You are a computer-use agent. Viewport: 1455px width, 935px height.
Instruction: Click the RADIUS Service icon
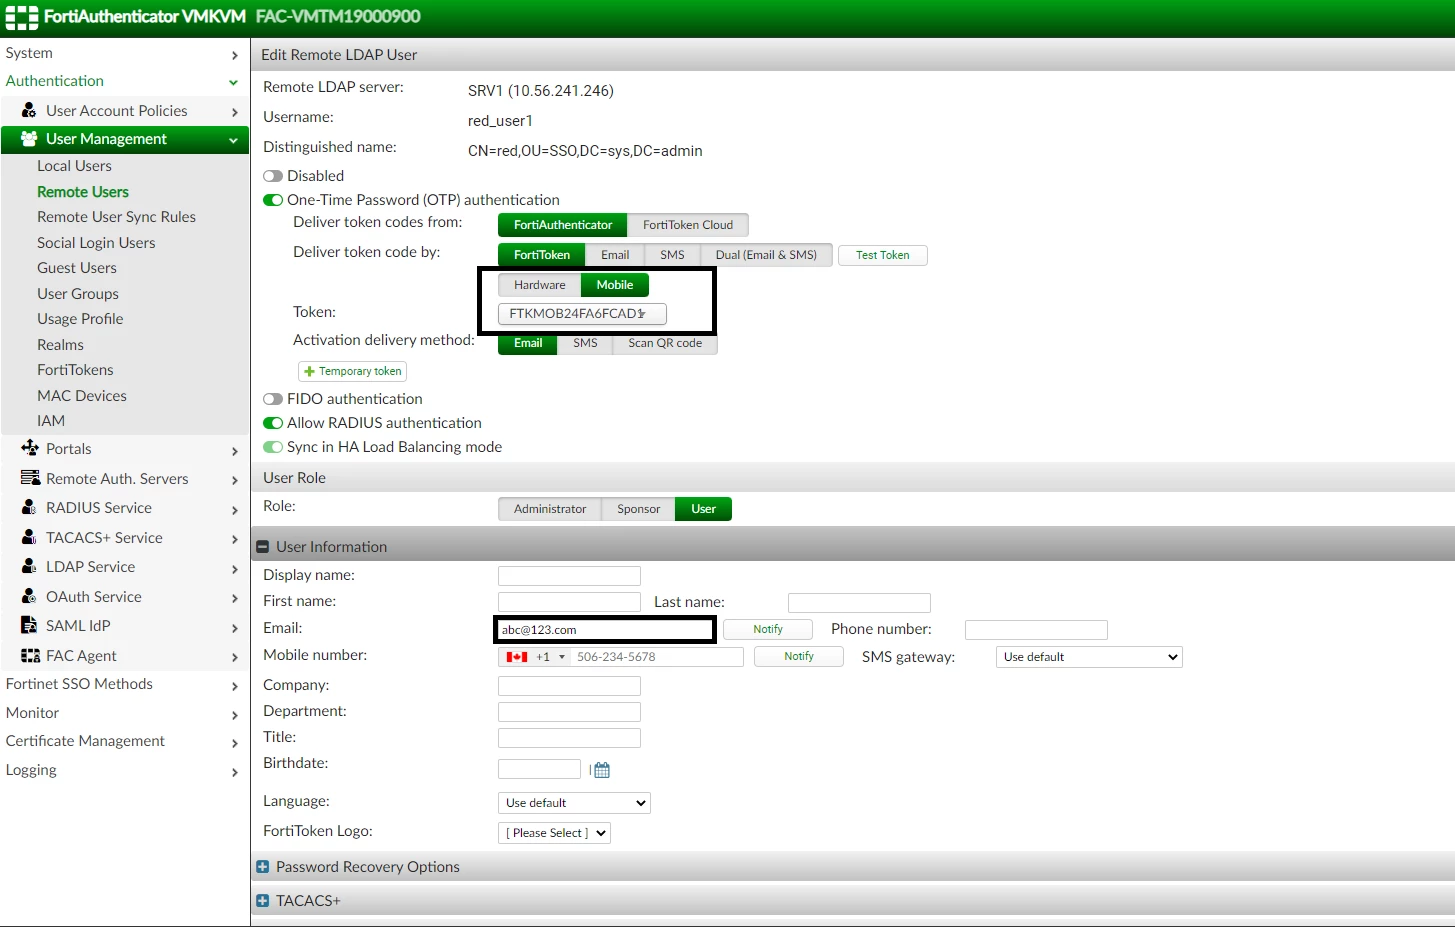pos(29,507)
